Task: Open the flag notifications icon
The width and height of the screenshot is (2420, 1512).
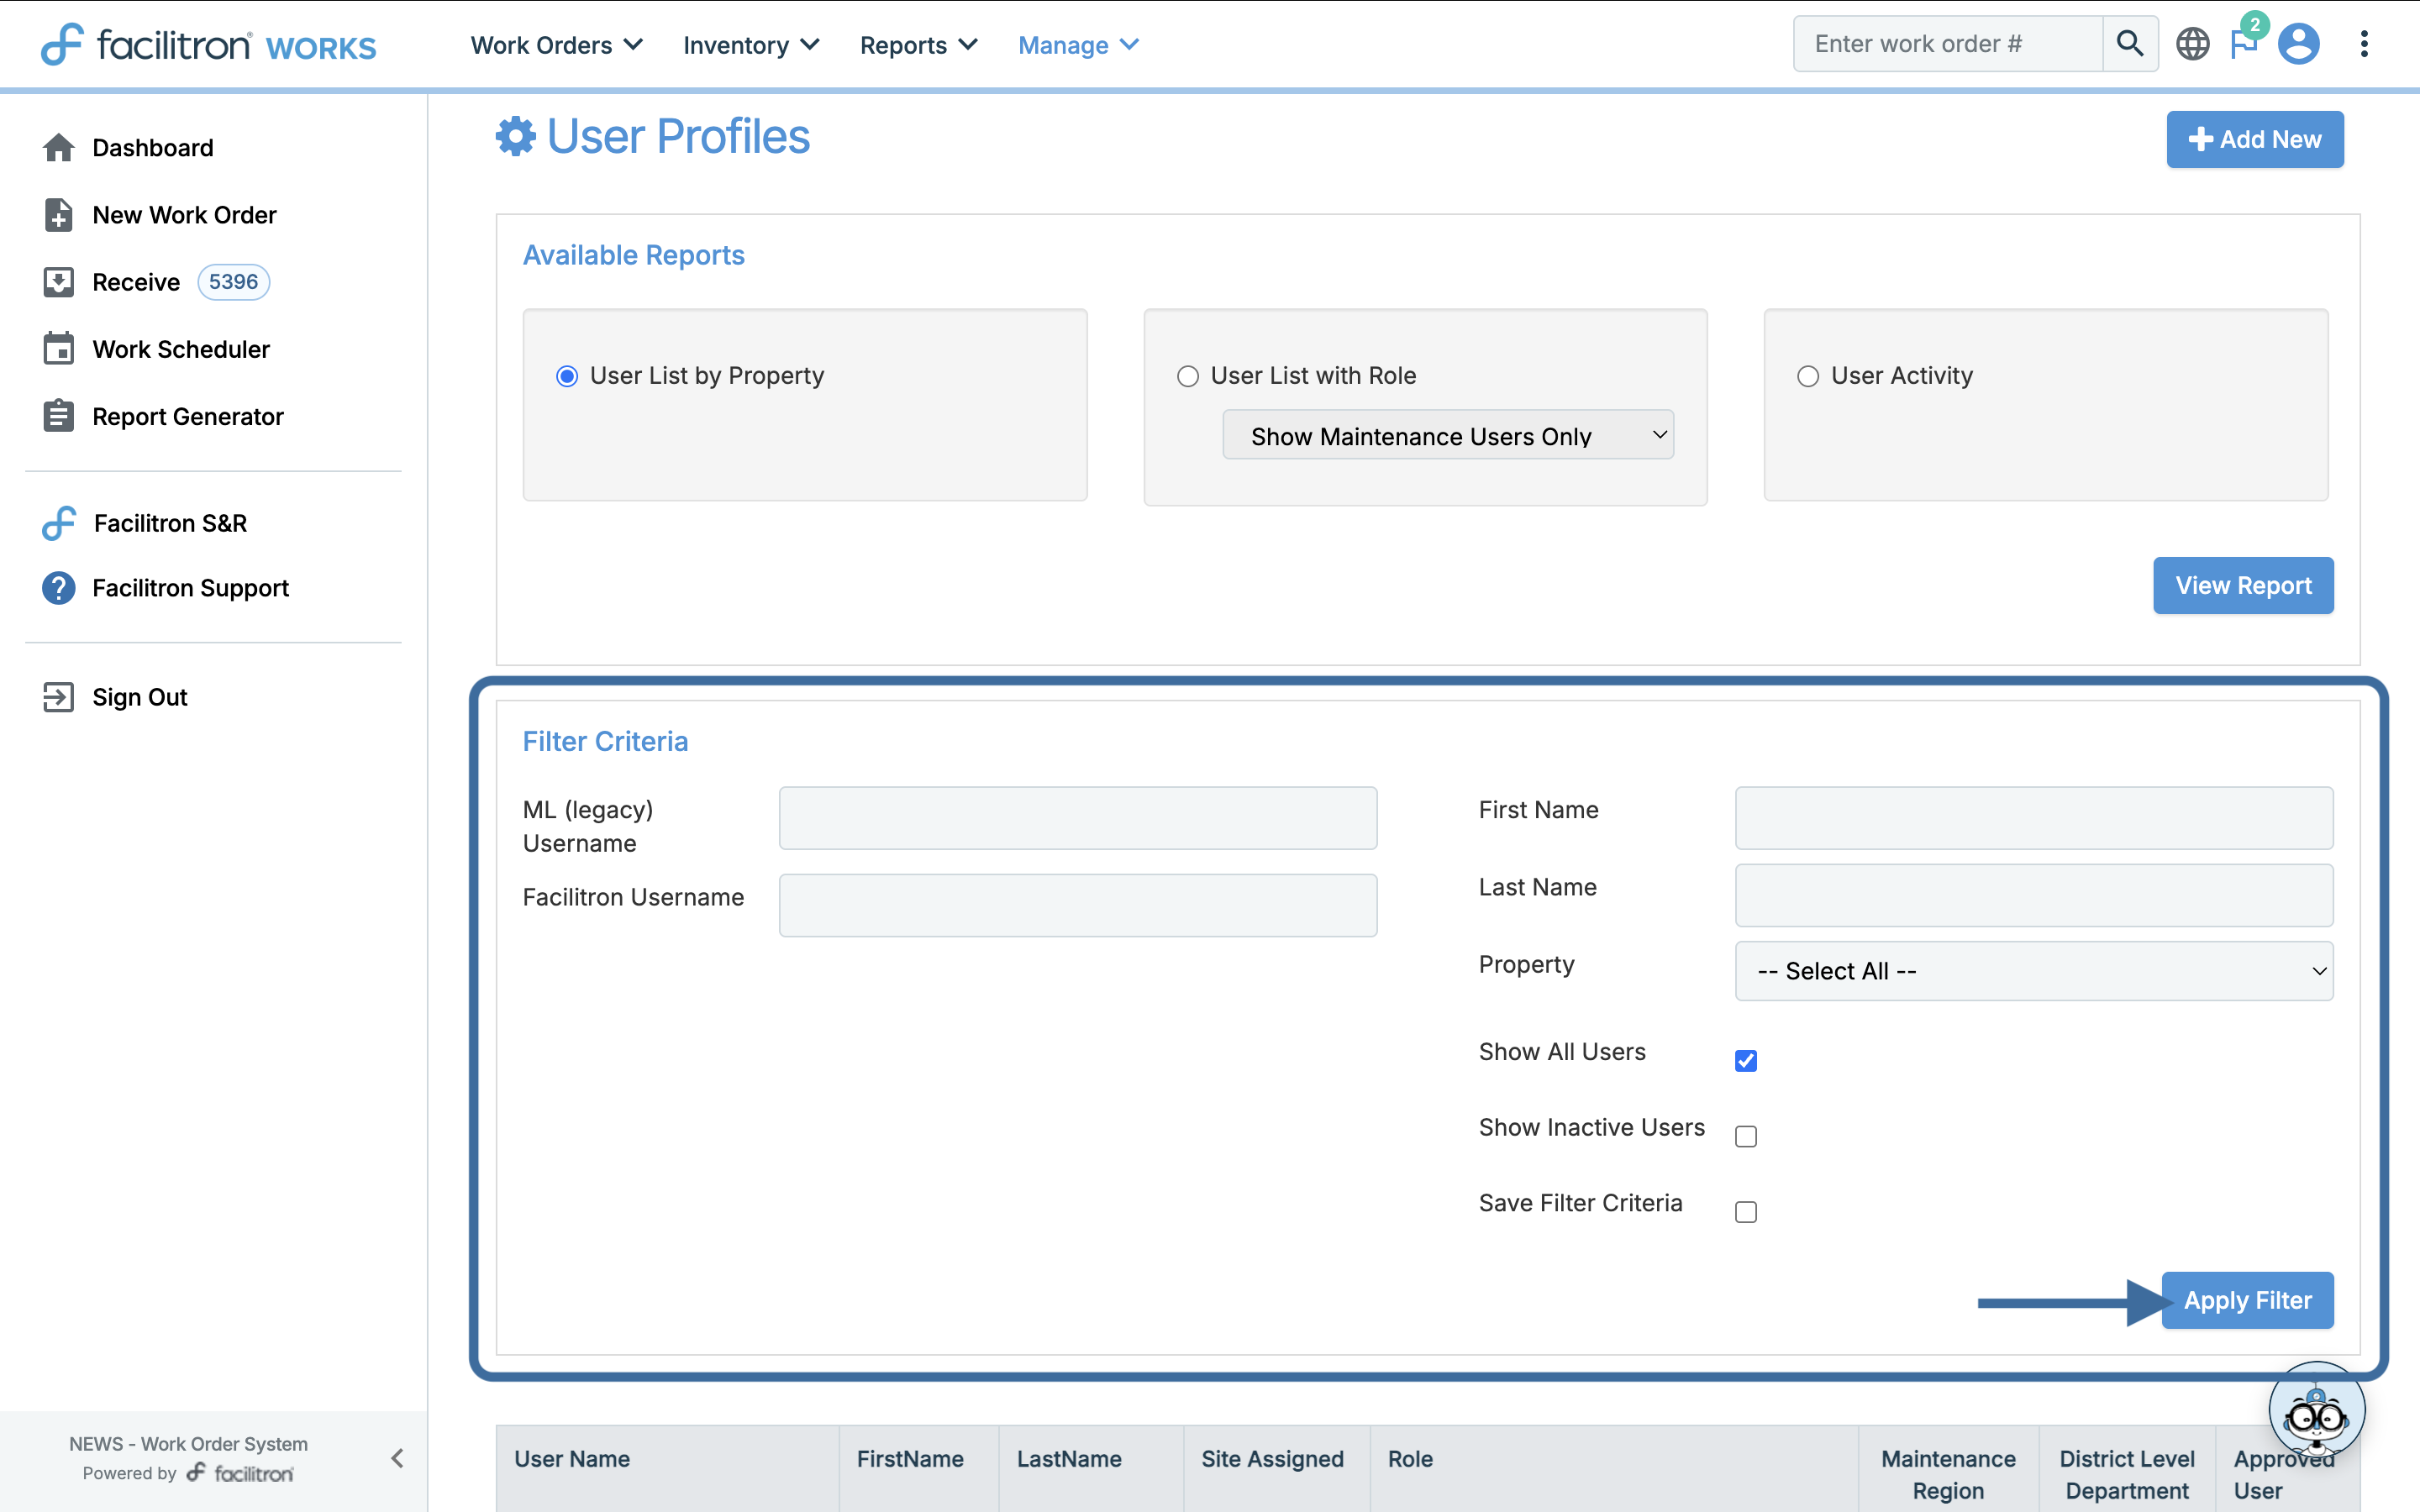Action: [x=2243, y=44]
